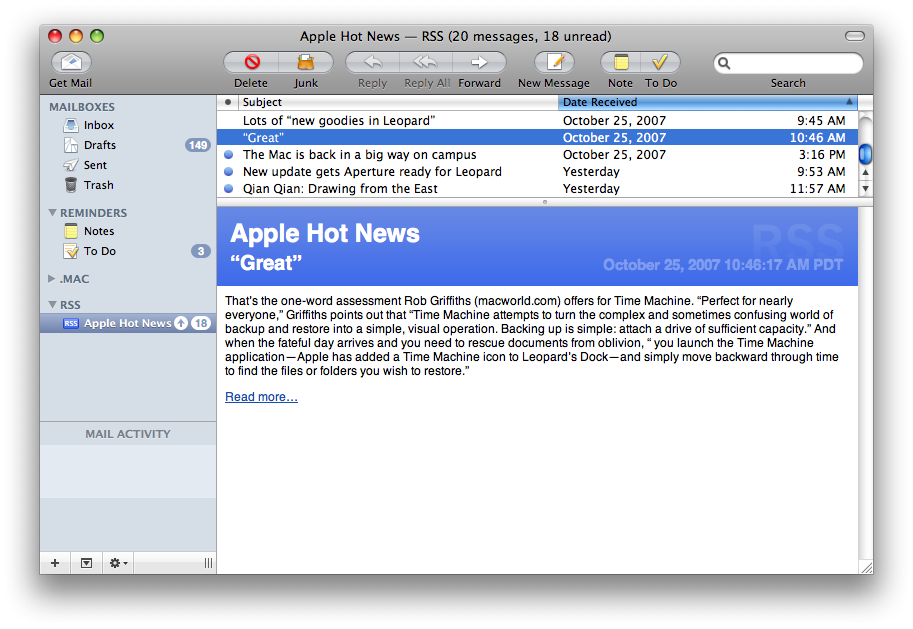Select "The Mac is back in a big way on campus"
Viewport: 913px width, 629px height.
tap(537, 154)
